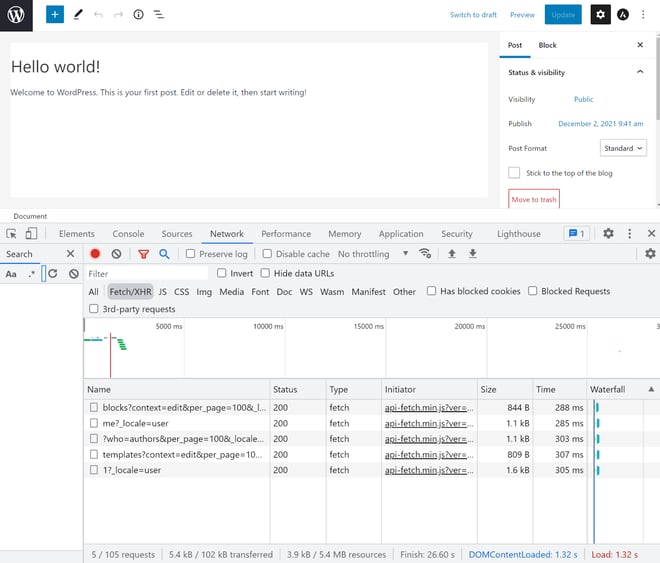Activate DevTools inspect element picker

click(11, 234)
